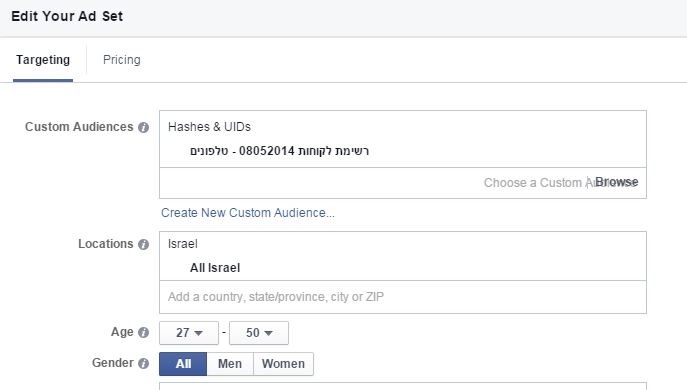
Task: Click the Hashes & UIDs audience group
Action: point(209,127)
